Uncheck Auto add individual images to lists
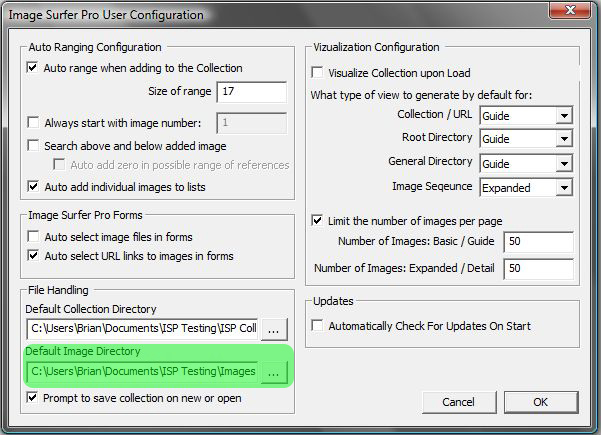The height and width of the screenshot is (435, 601). (33, 187)
